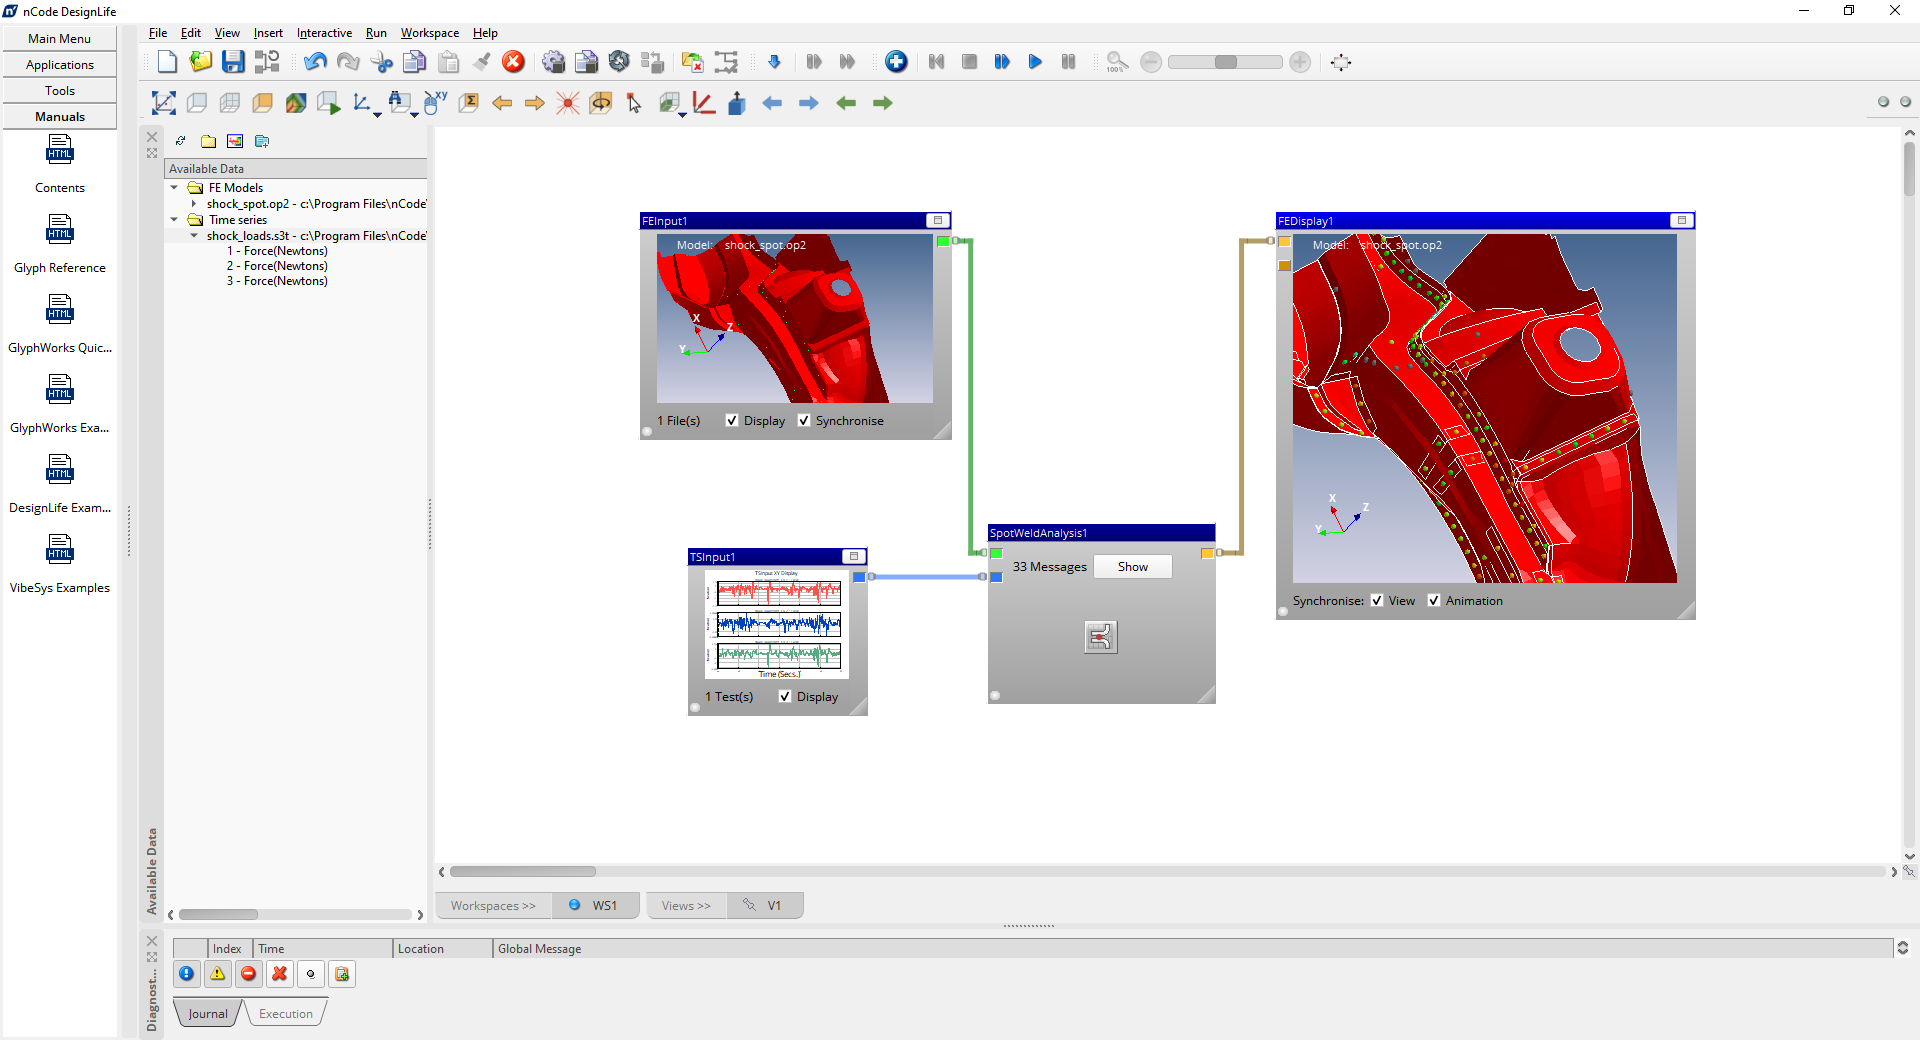Screen dimensions: 1920x1040
Task: Save with the floppy disk icon
Action: coord(233,62)
